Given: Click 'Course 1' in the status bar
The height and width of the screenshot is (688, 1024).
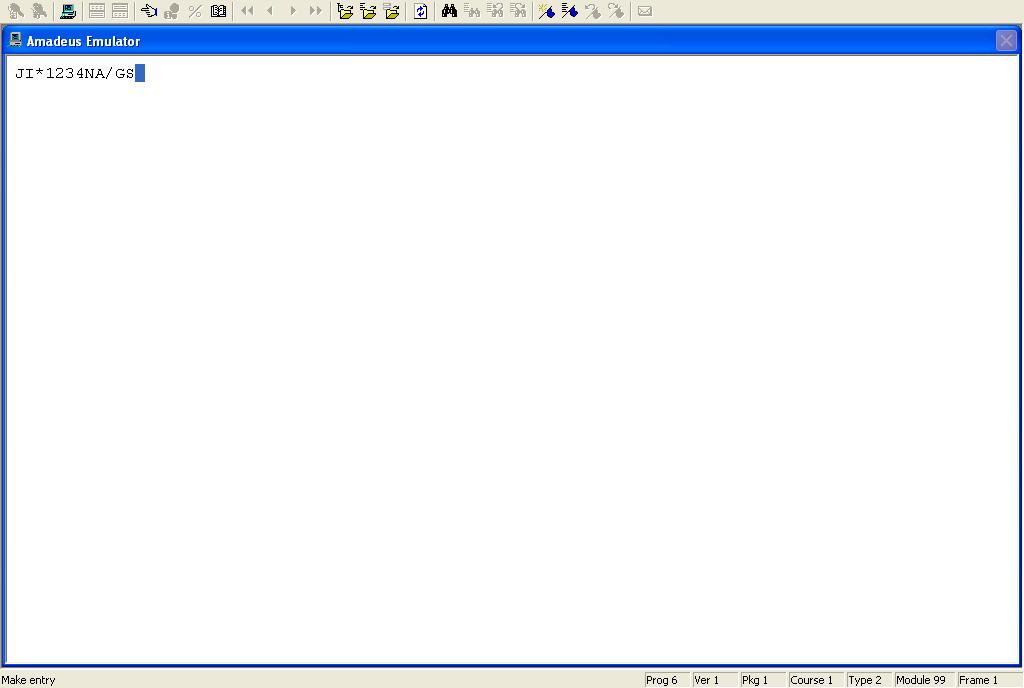Looking at the screenshot, I should click(812, 680).
